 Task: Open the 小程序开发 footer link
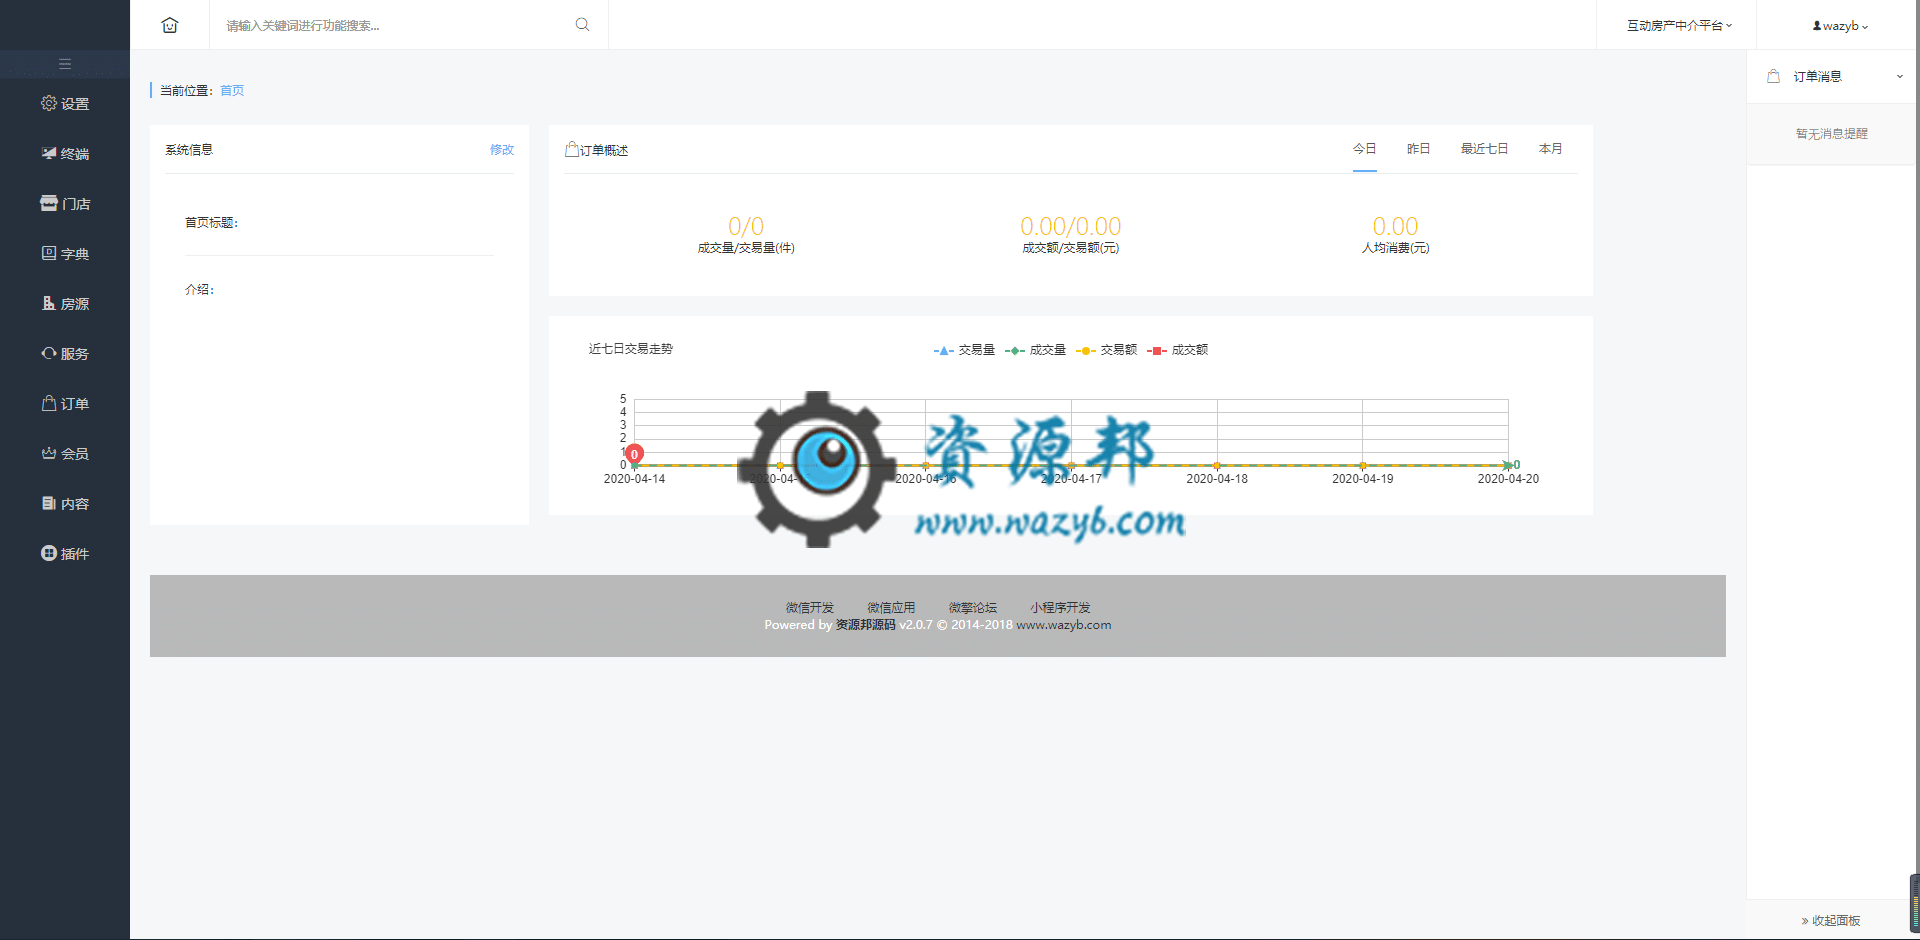pos(1060,607)
